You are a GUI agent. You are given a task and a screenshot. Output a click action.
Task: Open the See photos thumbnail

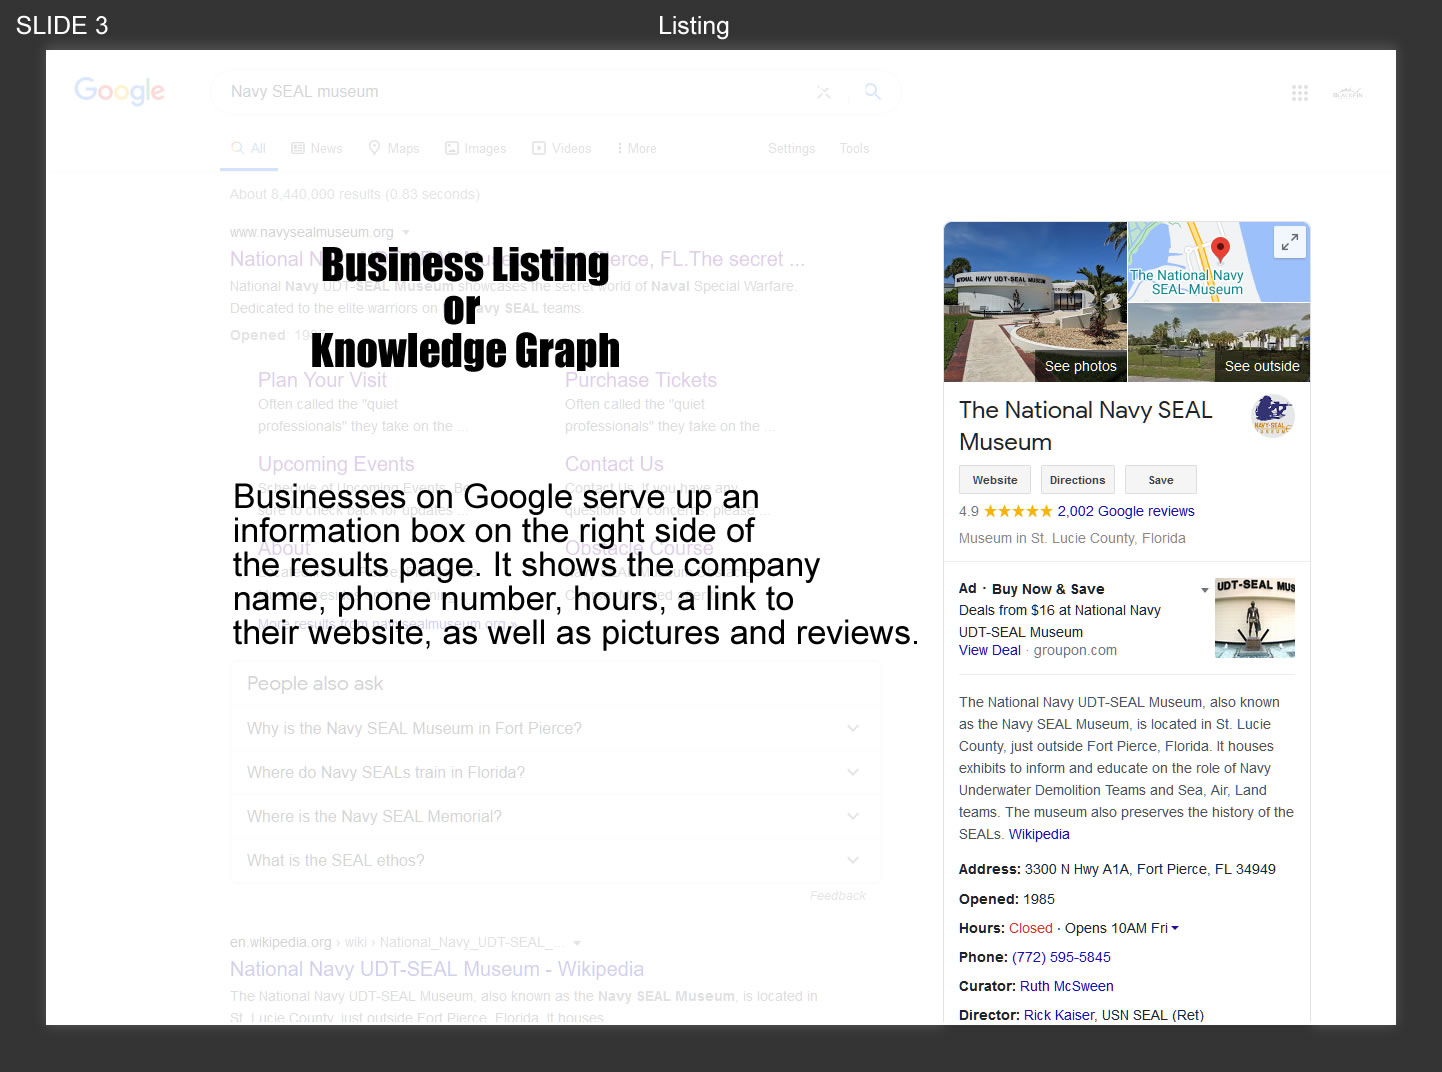pyautogui.click(x=1035, y=302)
